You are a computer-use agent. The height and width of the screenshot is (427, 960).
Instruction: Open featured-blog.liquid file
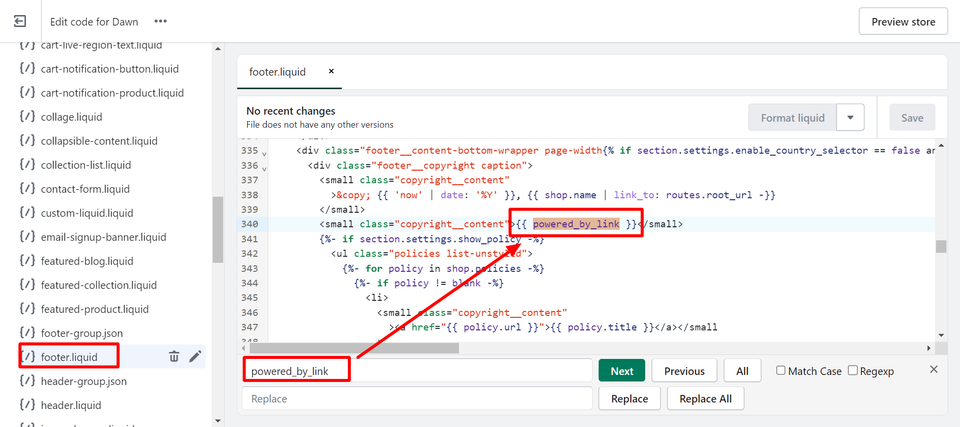point(89,261)
